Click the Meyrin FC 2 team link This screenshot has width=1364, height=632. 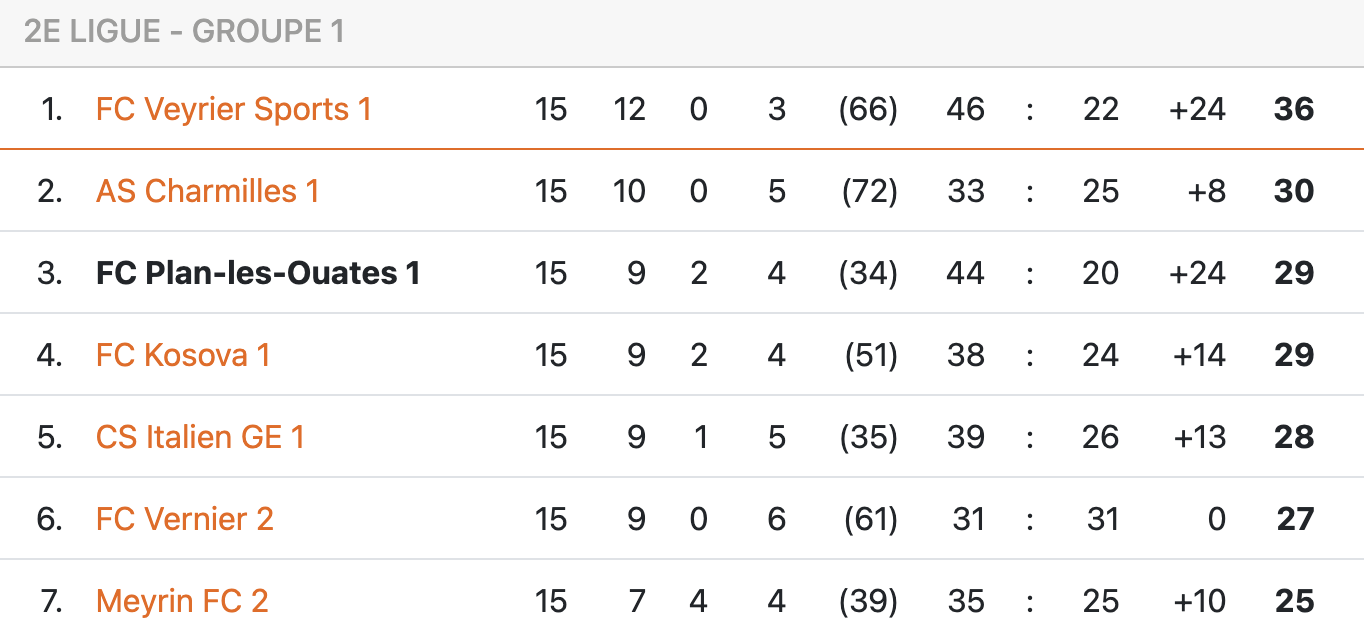coord(182,601)
